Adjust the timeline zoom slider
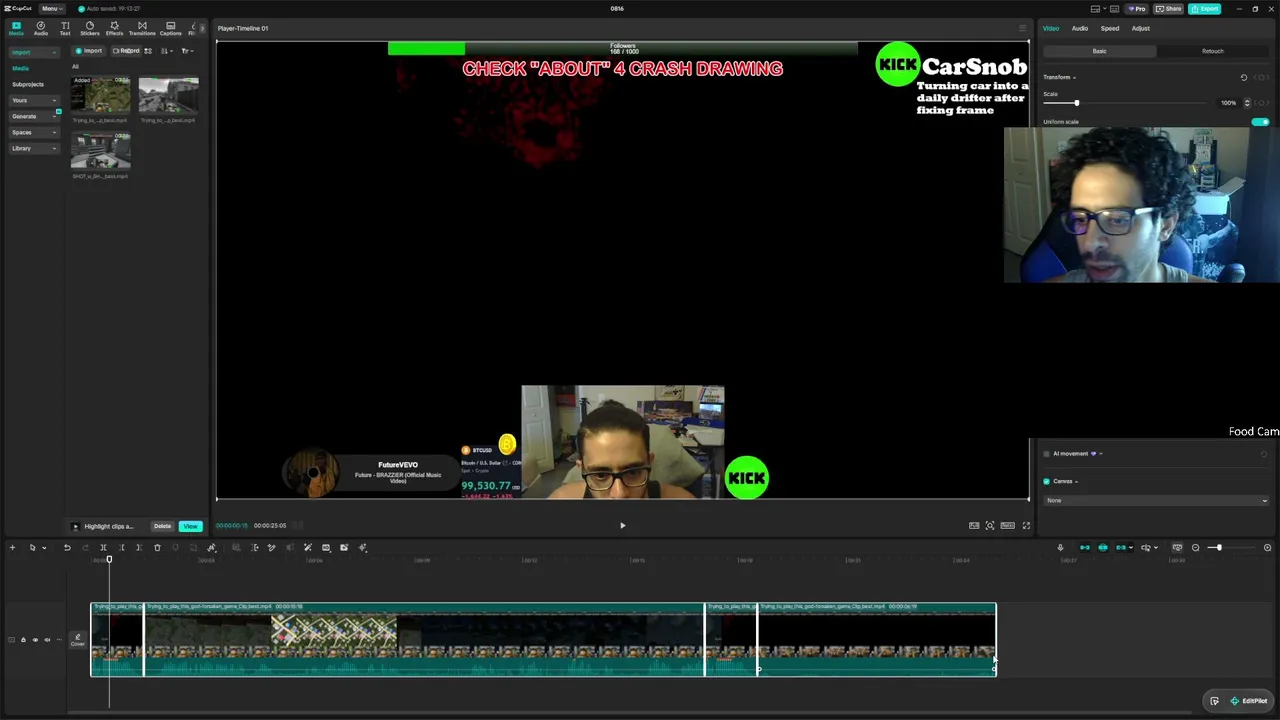Viewport: 1280px width, 720px height. [x=1218, y=548]
